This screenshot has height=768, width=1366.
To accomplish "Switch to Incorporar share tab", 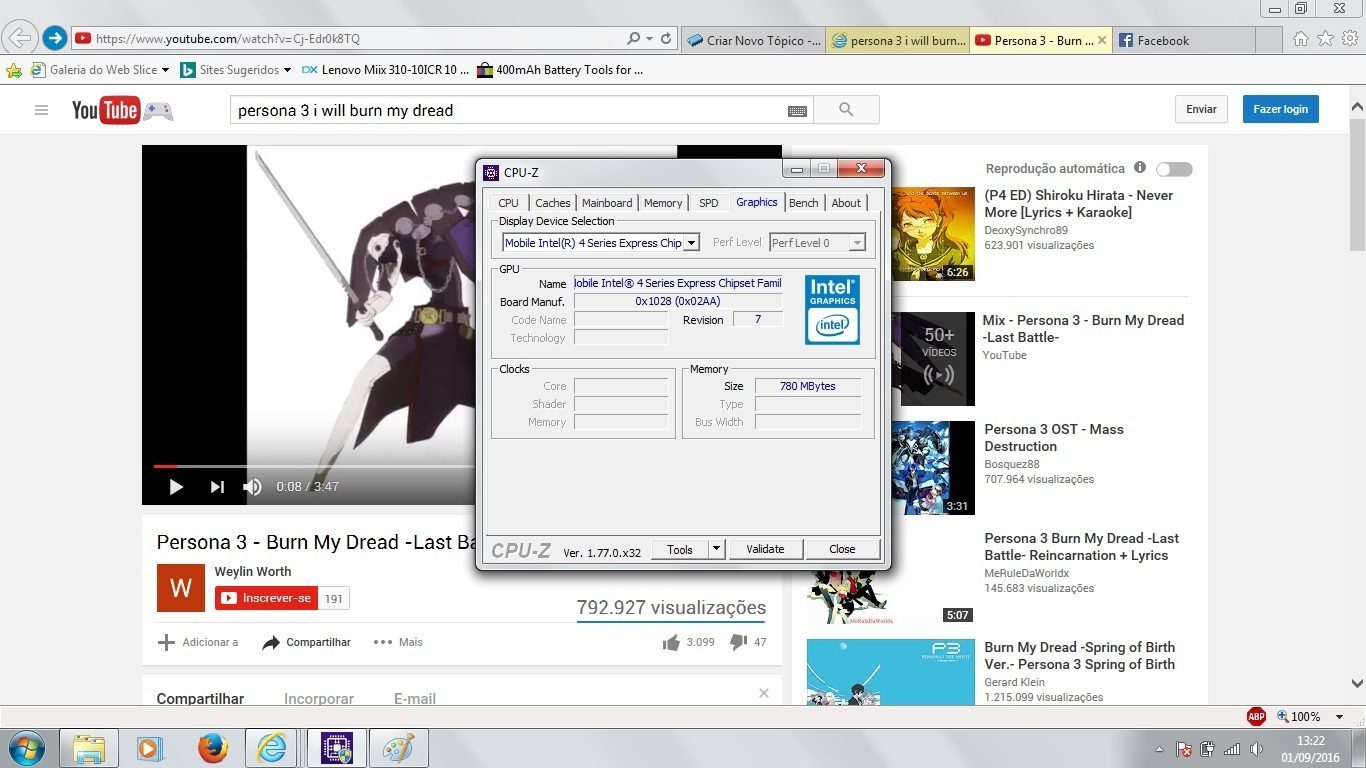I will [x=319, y=699].
